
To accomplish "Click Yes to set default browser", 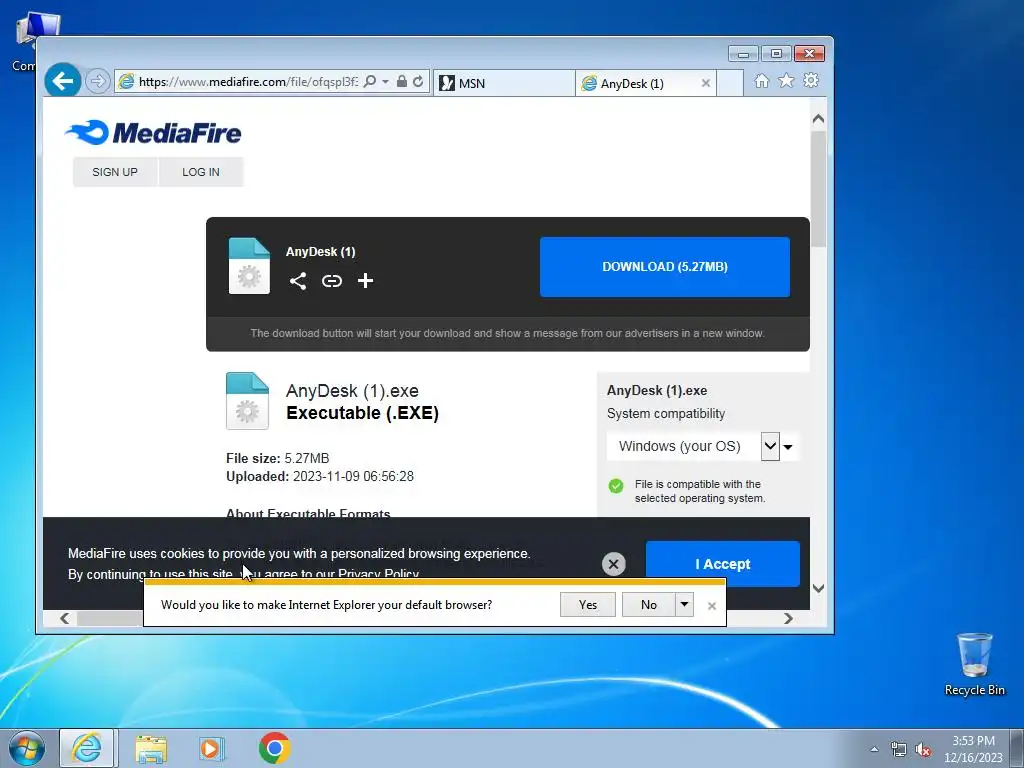I will tap(588, 605).
